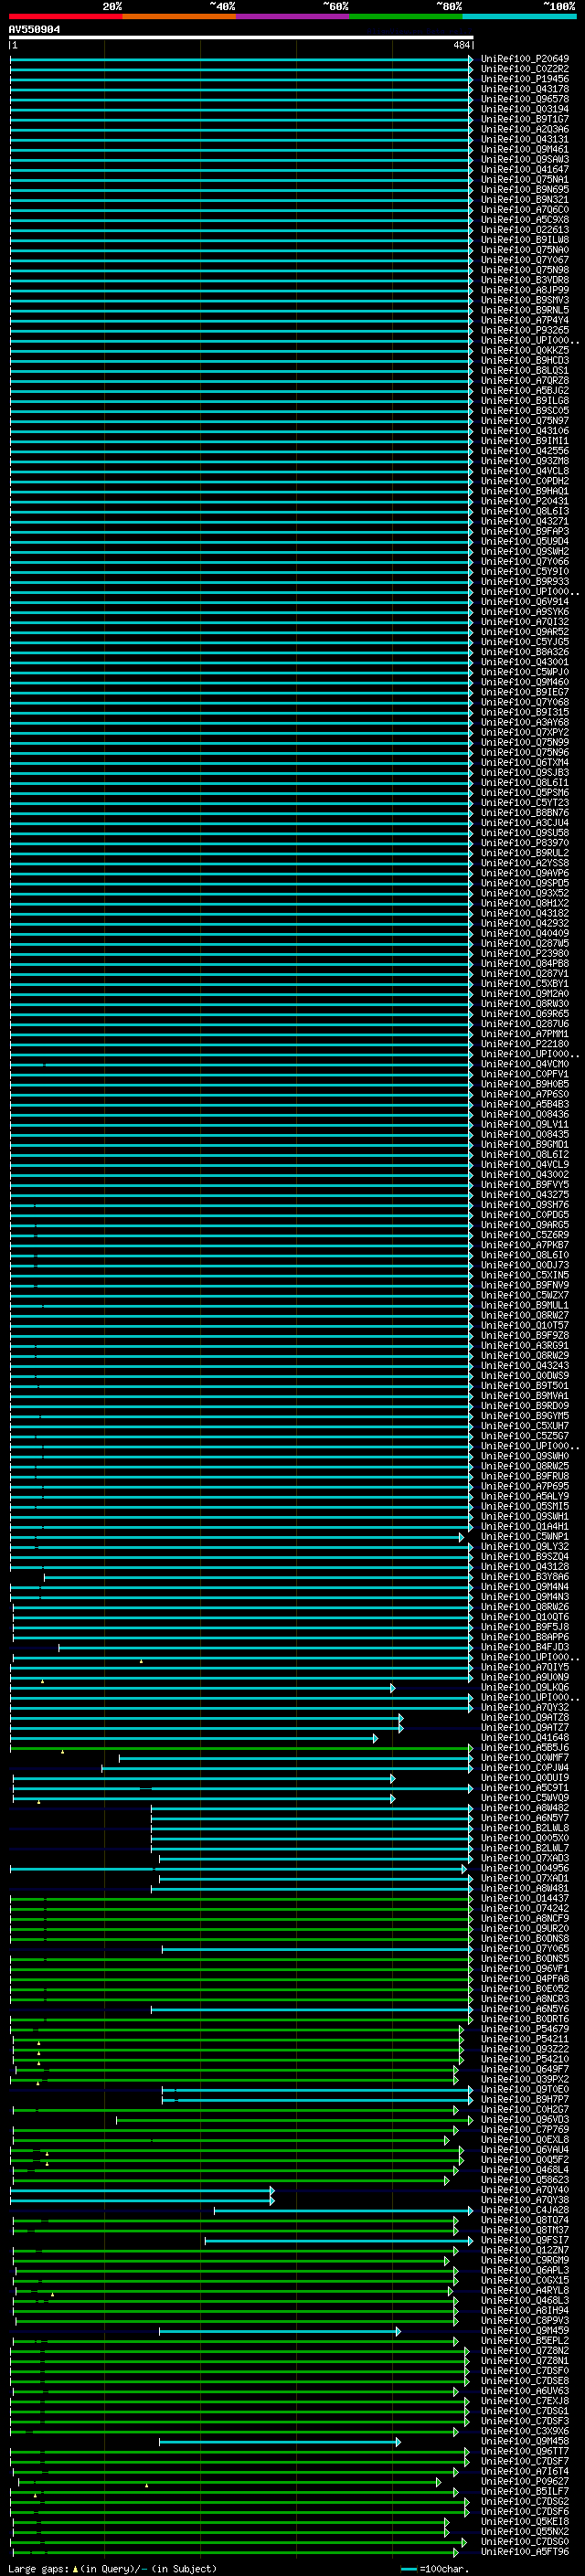Select label UniRef100_A5C9X8
The height and width of the screenshot is (2576, 585).
point(524,220)
